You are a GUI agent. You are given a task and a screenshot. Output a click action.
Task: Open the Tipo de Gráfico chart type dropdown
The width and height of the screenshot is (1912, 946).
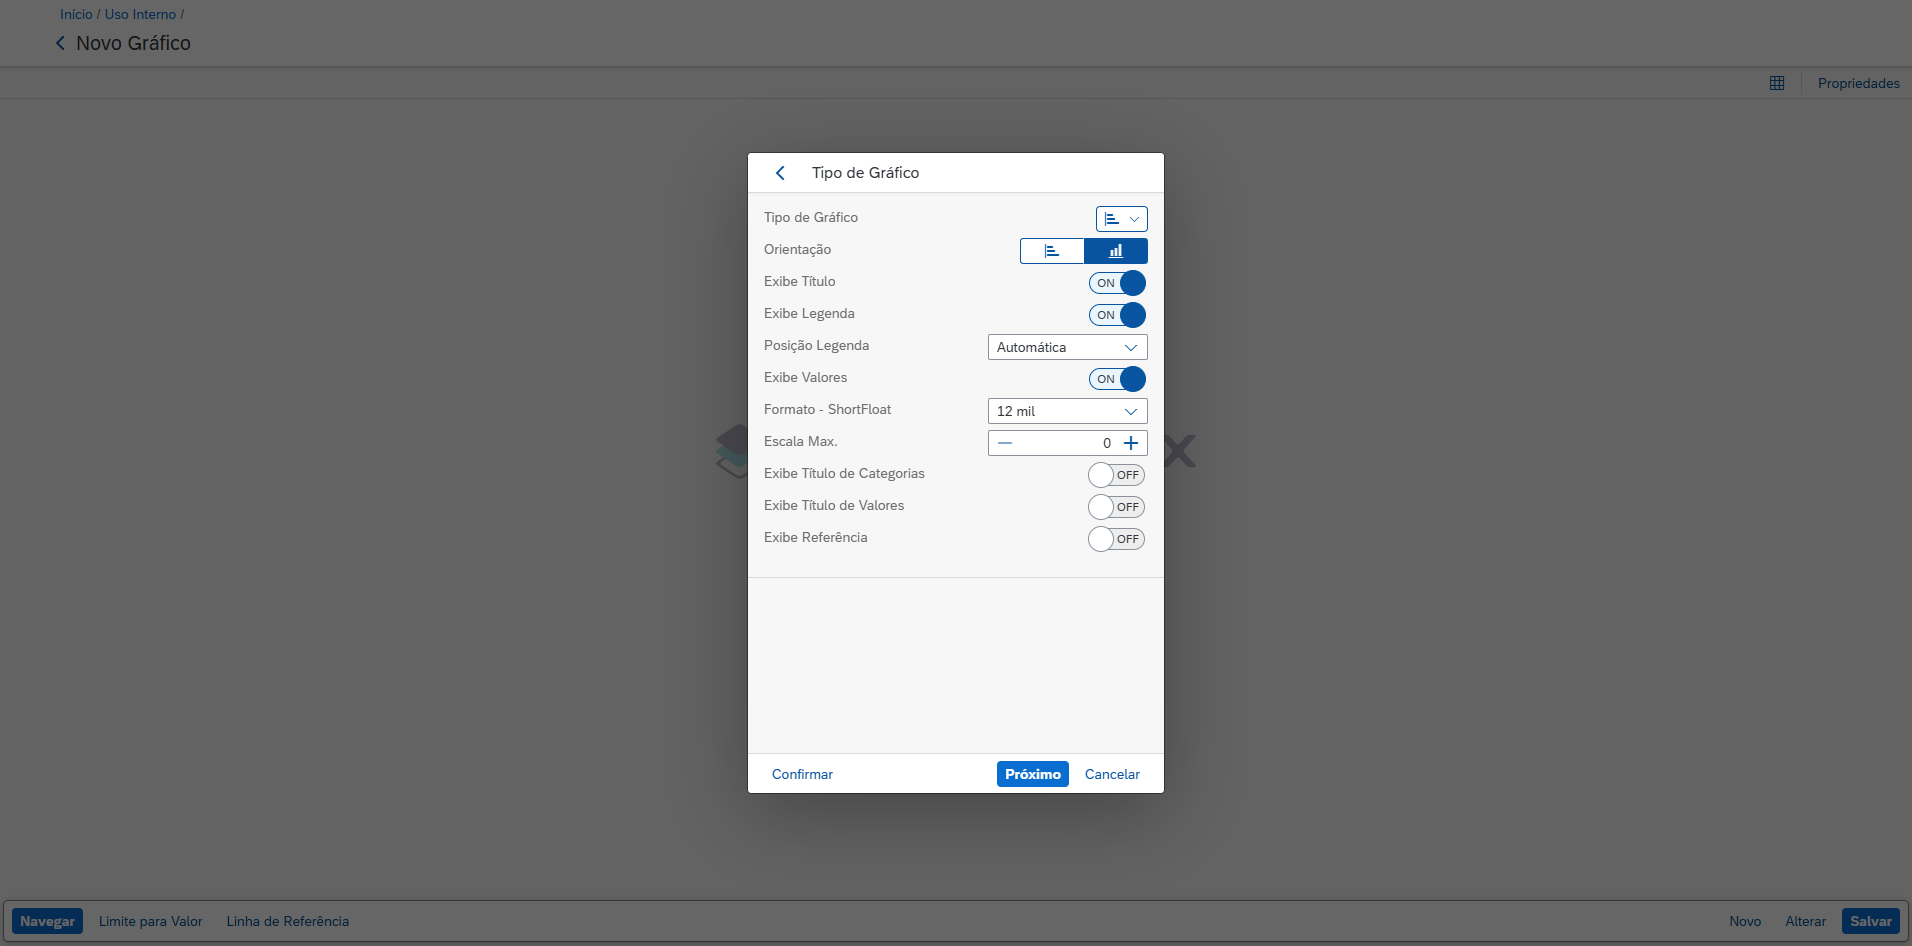point(1121,219)
